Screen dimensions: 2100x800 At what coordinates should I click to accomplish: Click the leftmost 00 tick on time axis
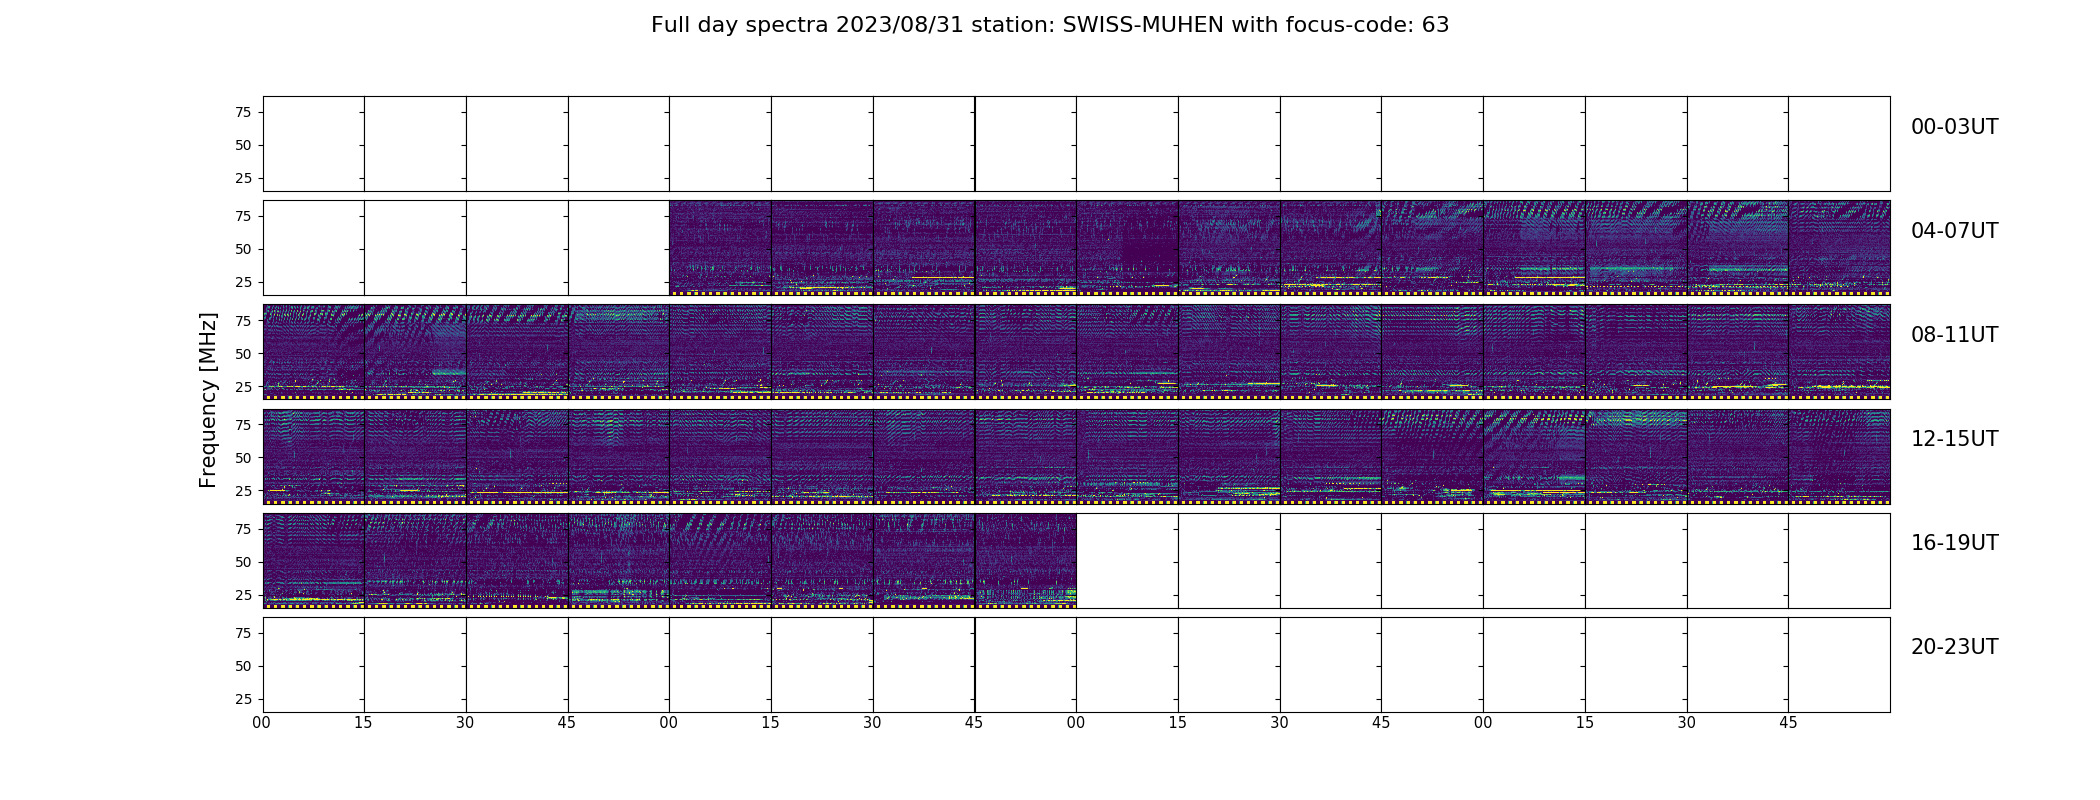(262, 722)
